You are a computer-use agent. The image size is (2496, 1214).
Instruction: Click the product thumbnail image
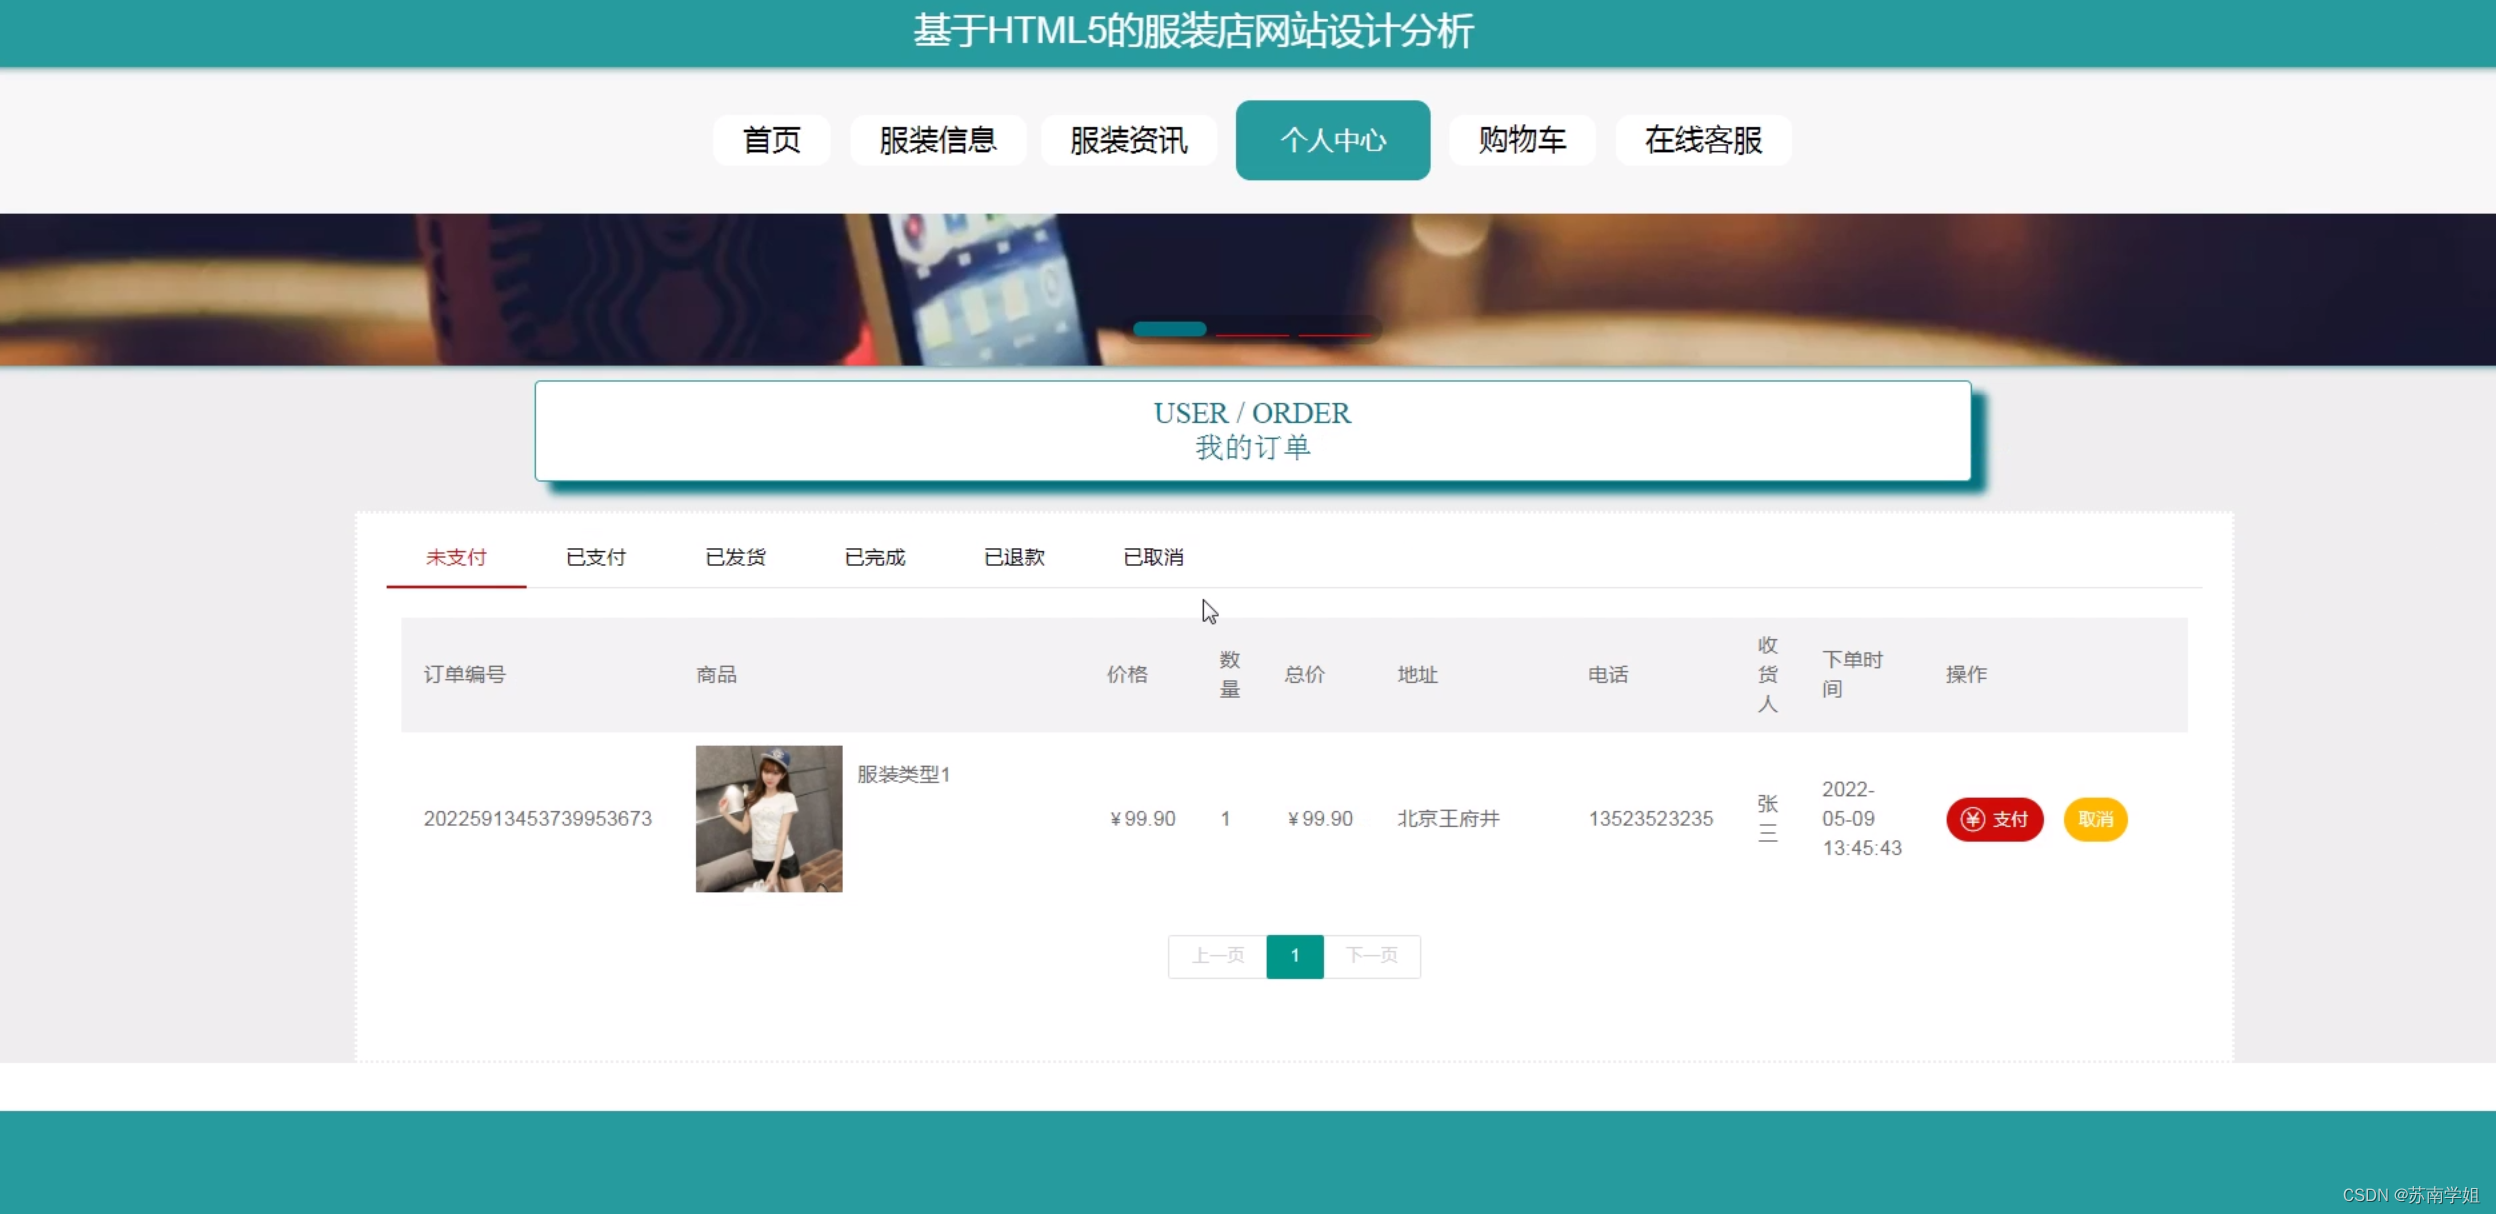click(768, 818)
